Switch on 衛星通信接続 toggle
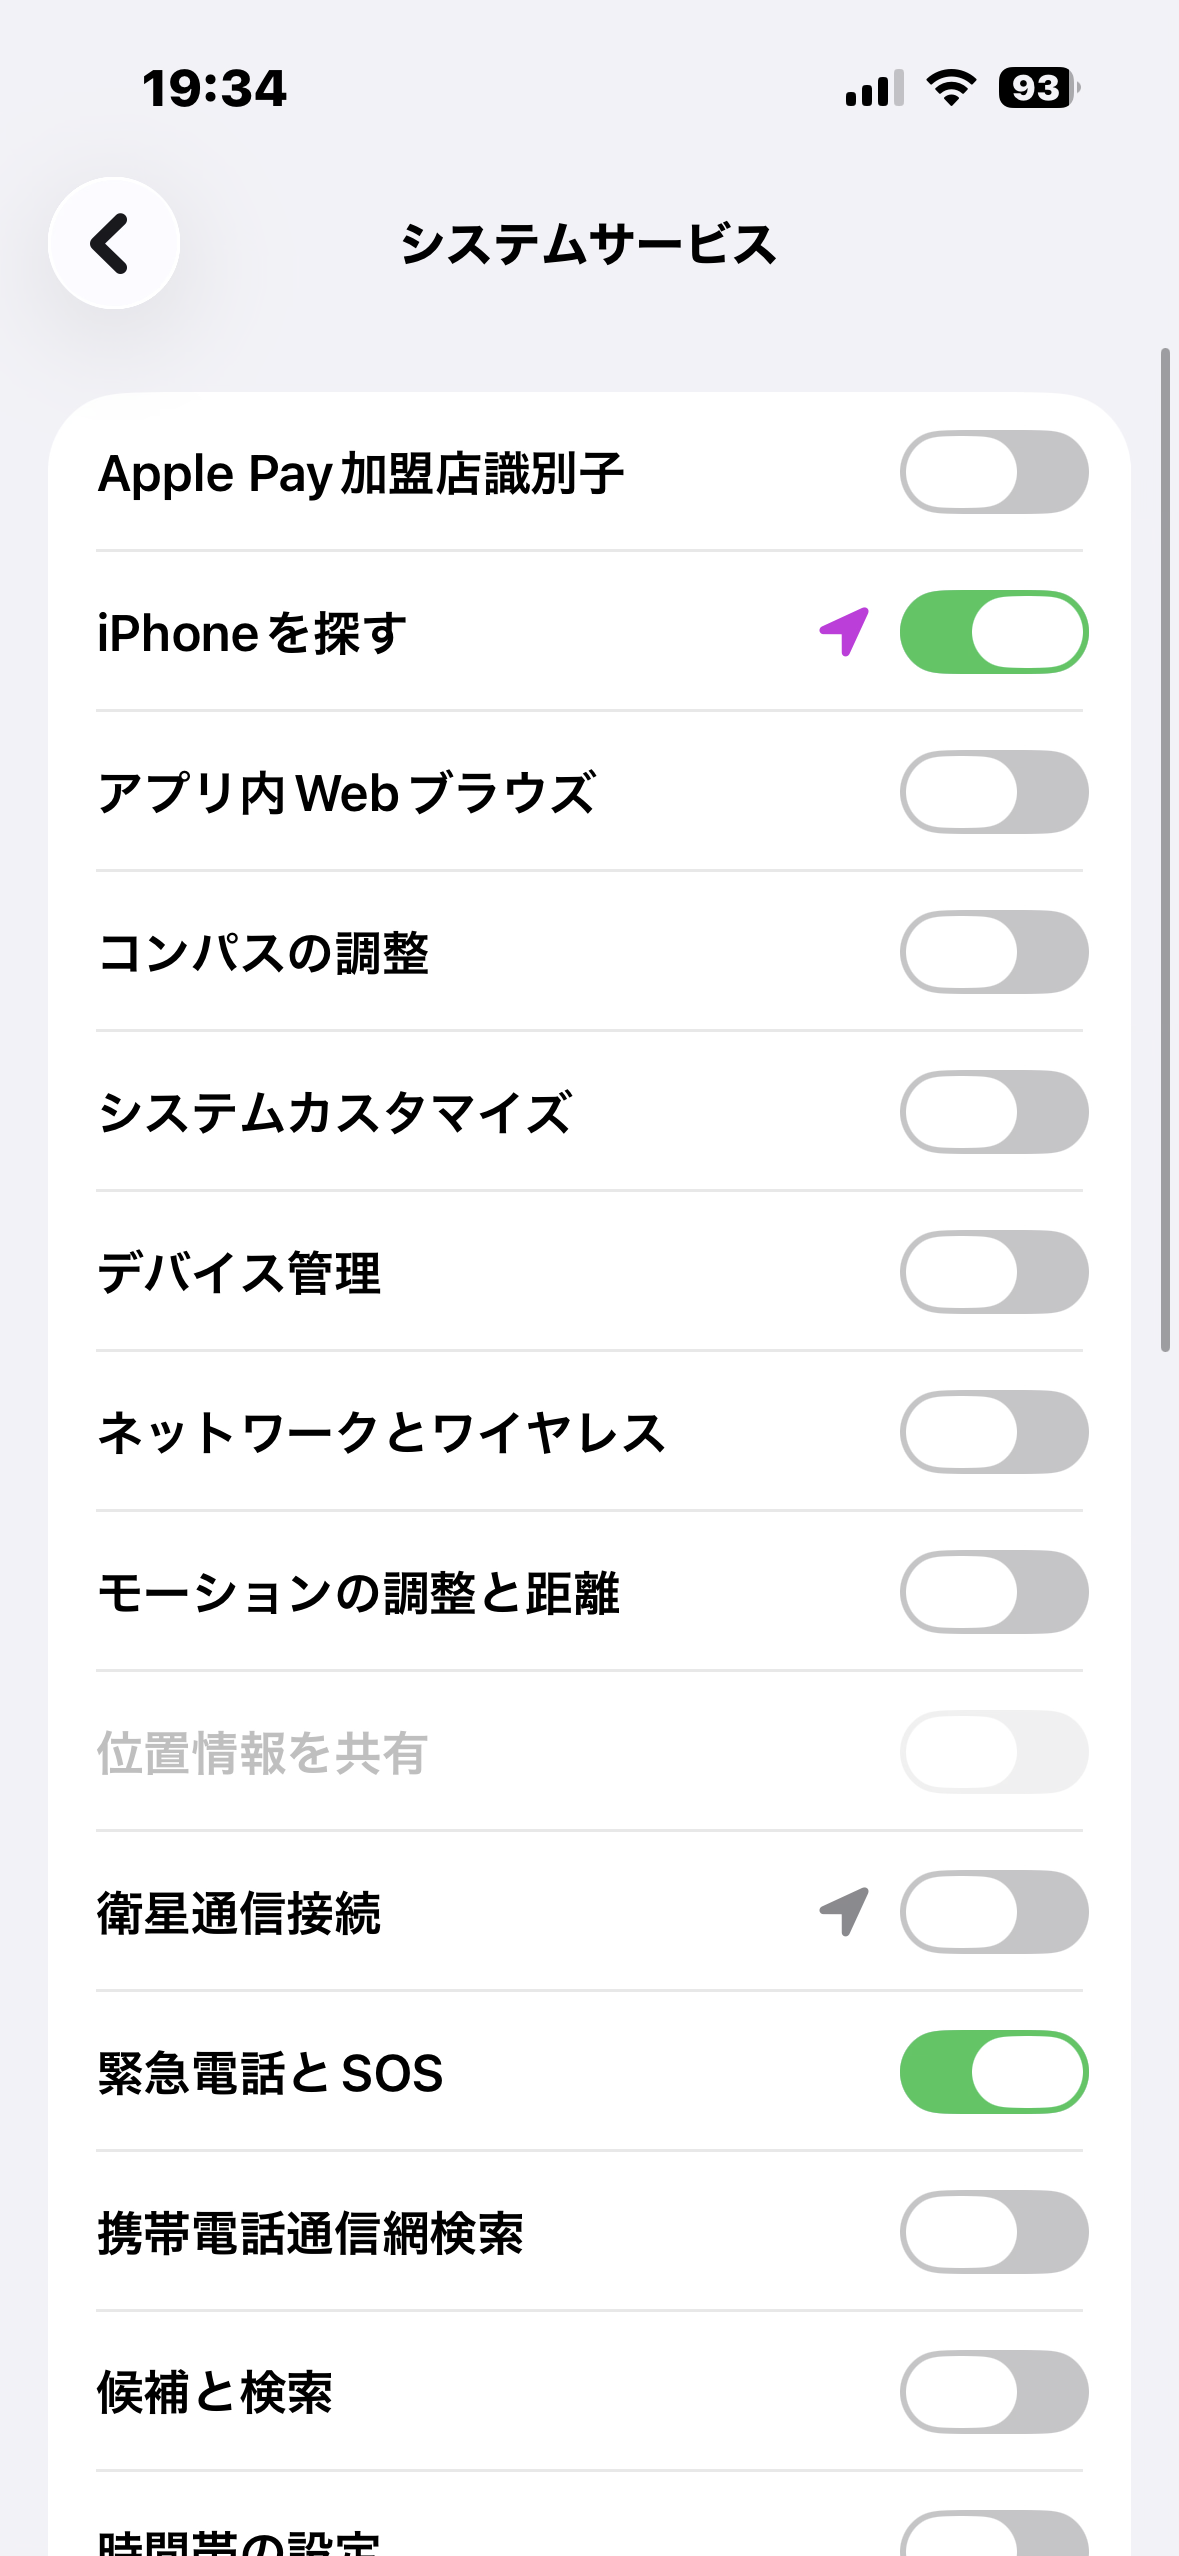Screen dimensions: 1179x2556 [x=993, y=1912]
